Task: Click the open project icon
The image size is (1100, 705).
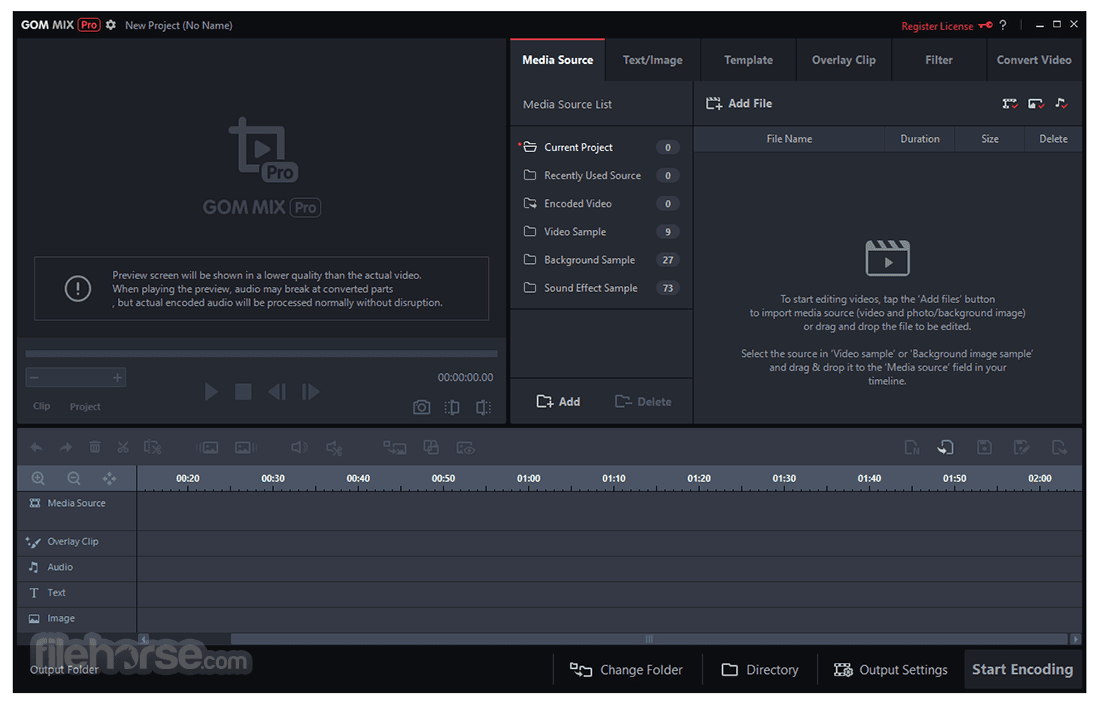Action: pos(946,448)
